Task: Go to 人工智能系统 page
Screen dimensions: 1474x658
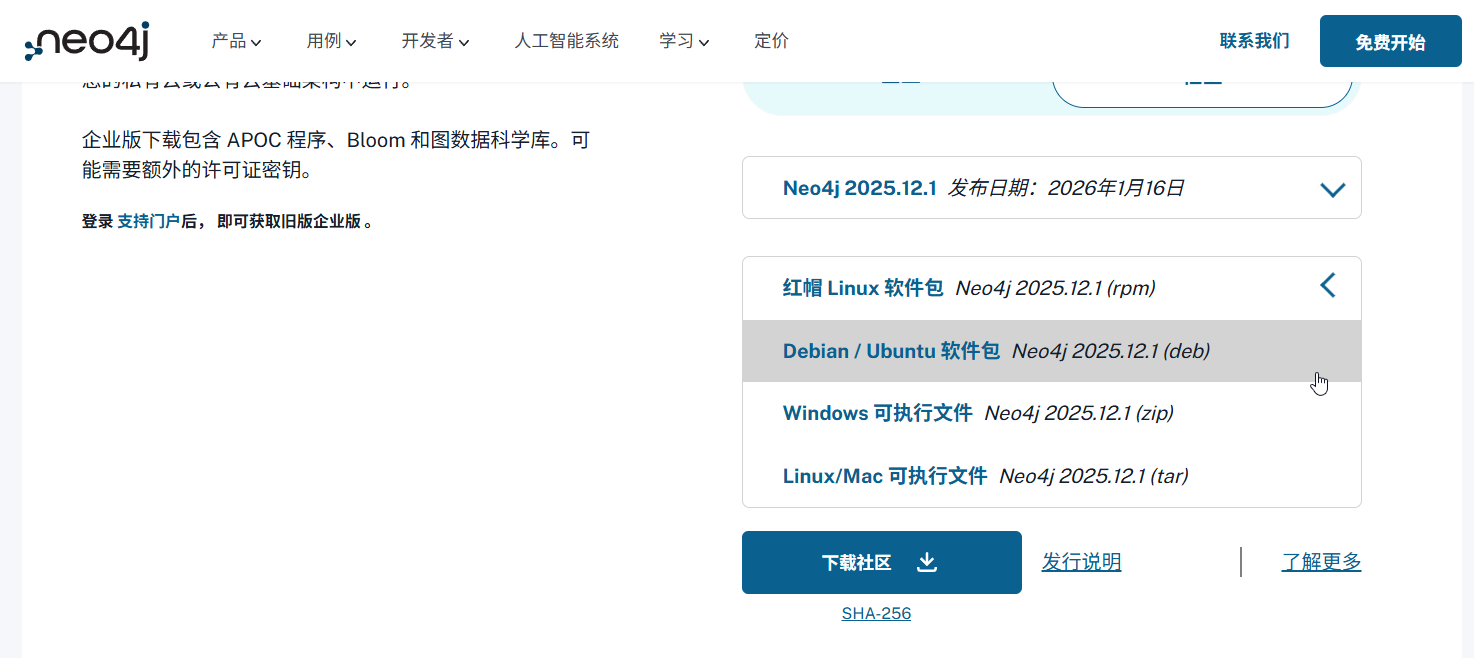Action: [x=566, y=41]
